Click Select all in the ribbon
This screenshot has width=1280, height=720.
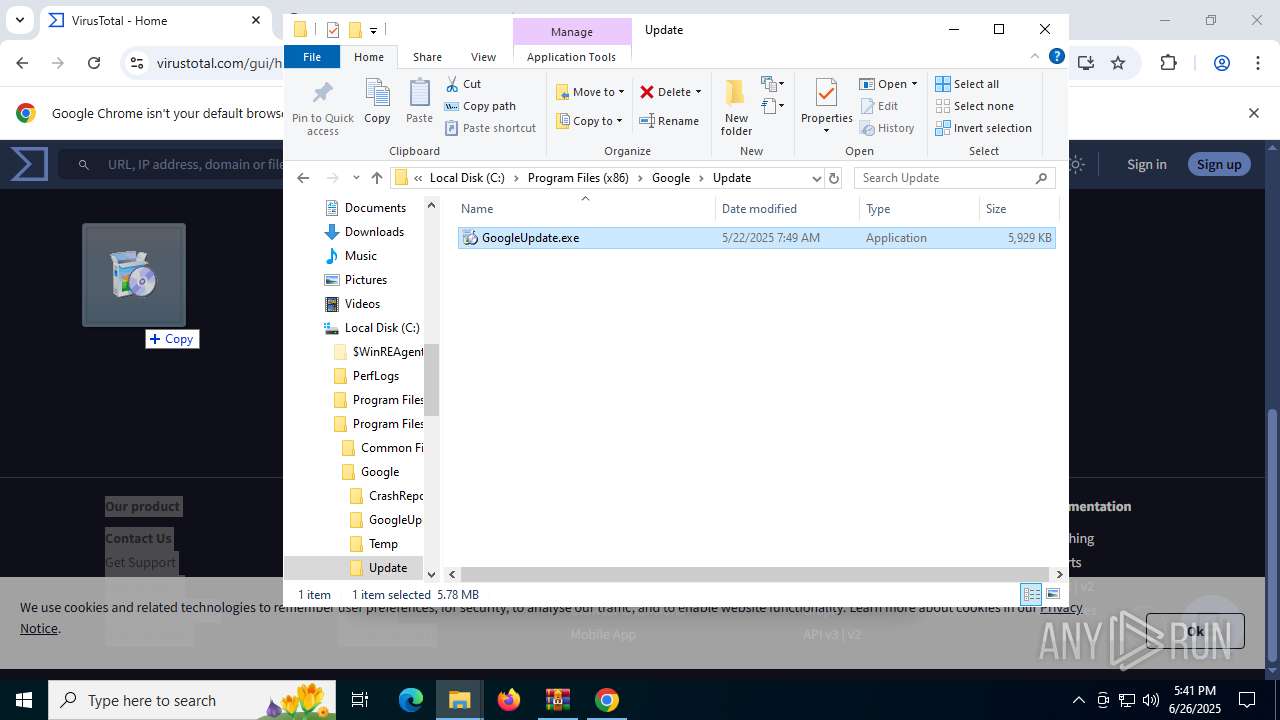pyautogui.click(x=967, y=84)
